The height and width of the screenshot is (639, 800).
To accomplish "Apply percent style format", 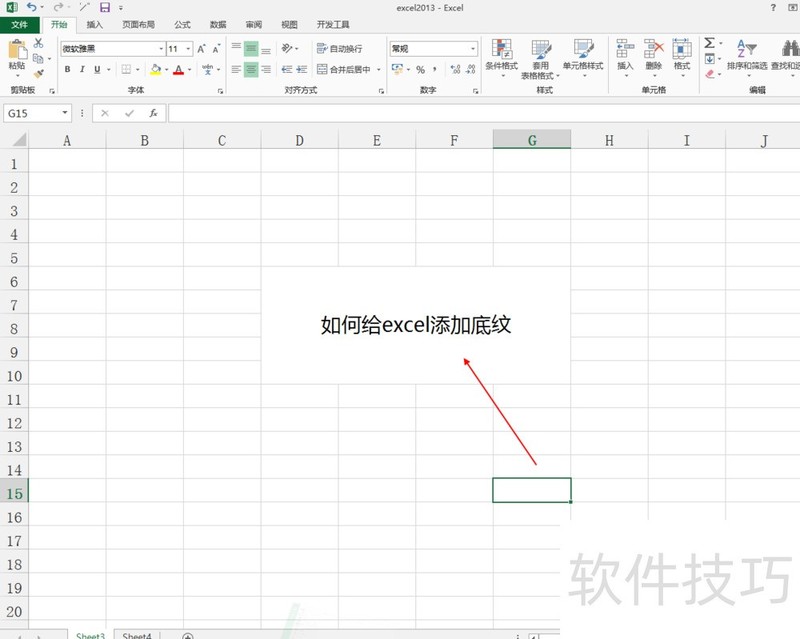I will pyautogui.click(x=420, y=69).
